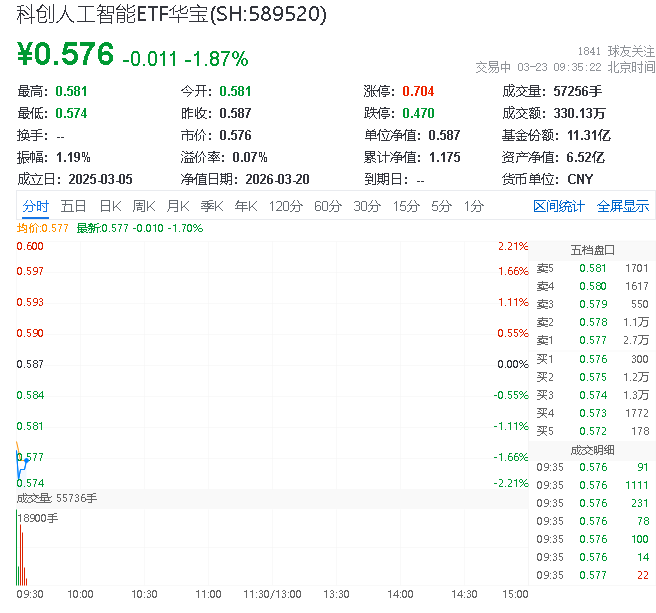Choose the 30分 interval tab
Image resolution: width=656 pixels, height=613 pixels.
click(367, 207)
